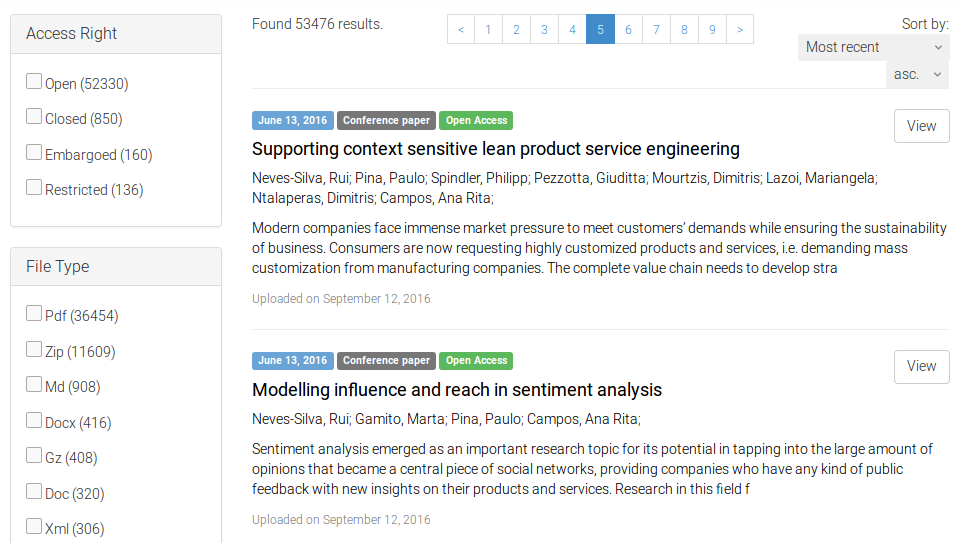Image resolution: width=962 pixels, height=543 pixels.
Task: Go to previous results page arrow
Action: click(x=460, y=30)
